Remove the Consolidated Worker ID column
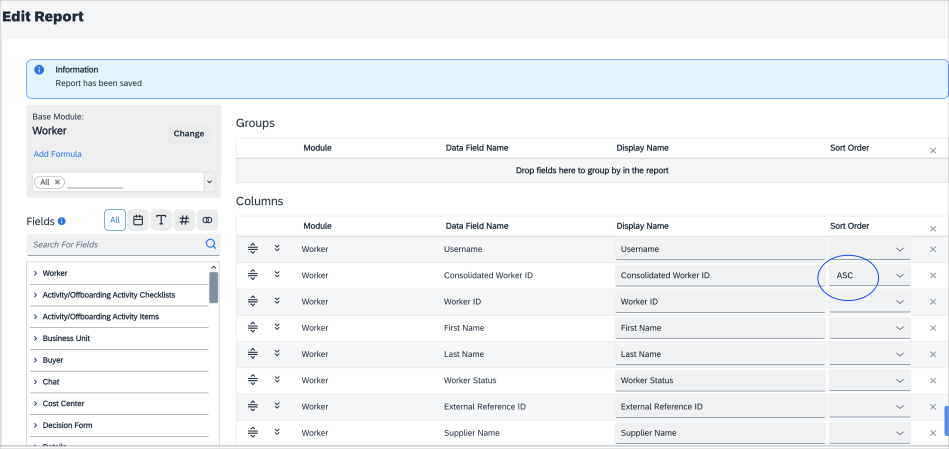Viewport: 949px width, 449px height. pos(933,275)
